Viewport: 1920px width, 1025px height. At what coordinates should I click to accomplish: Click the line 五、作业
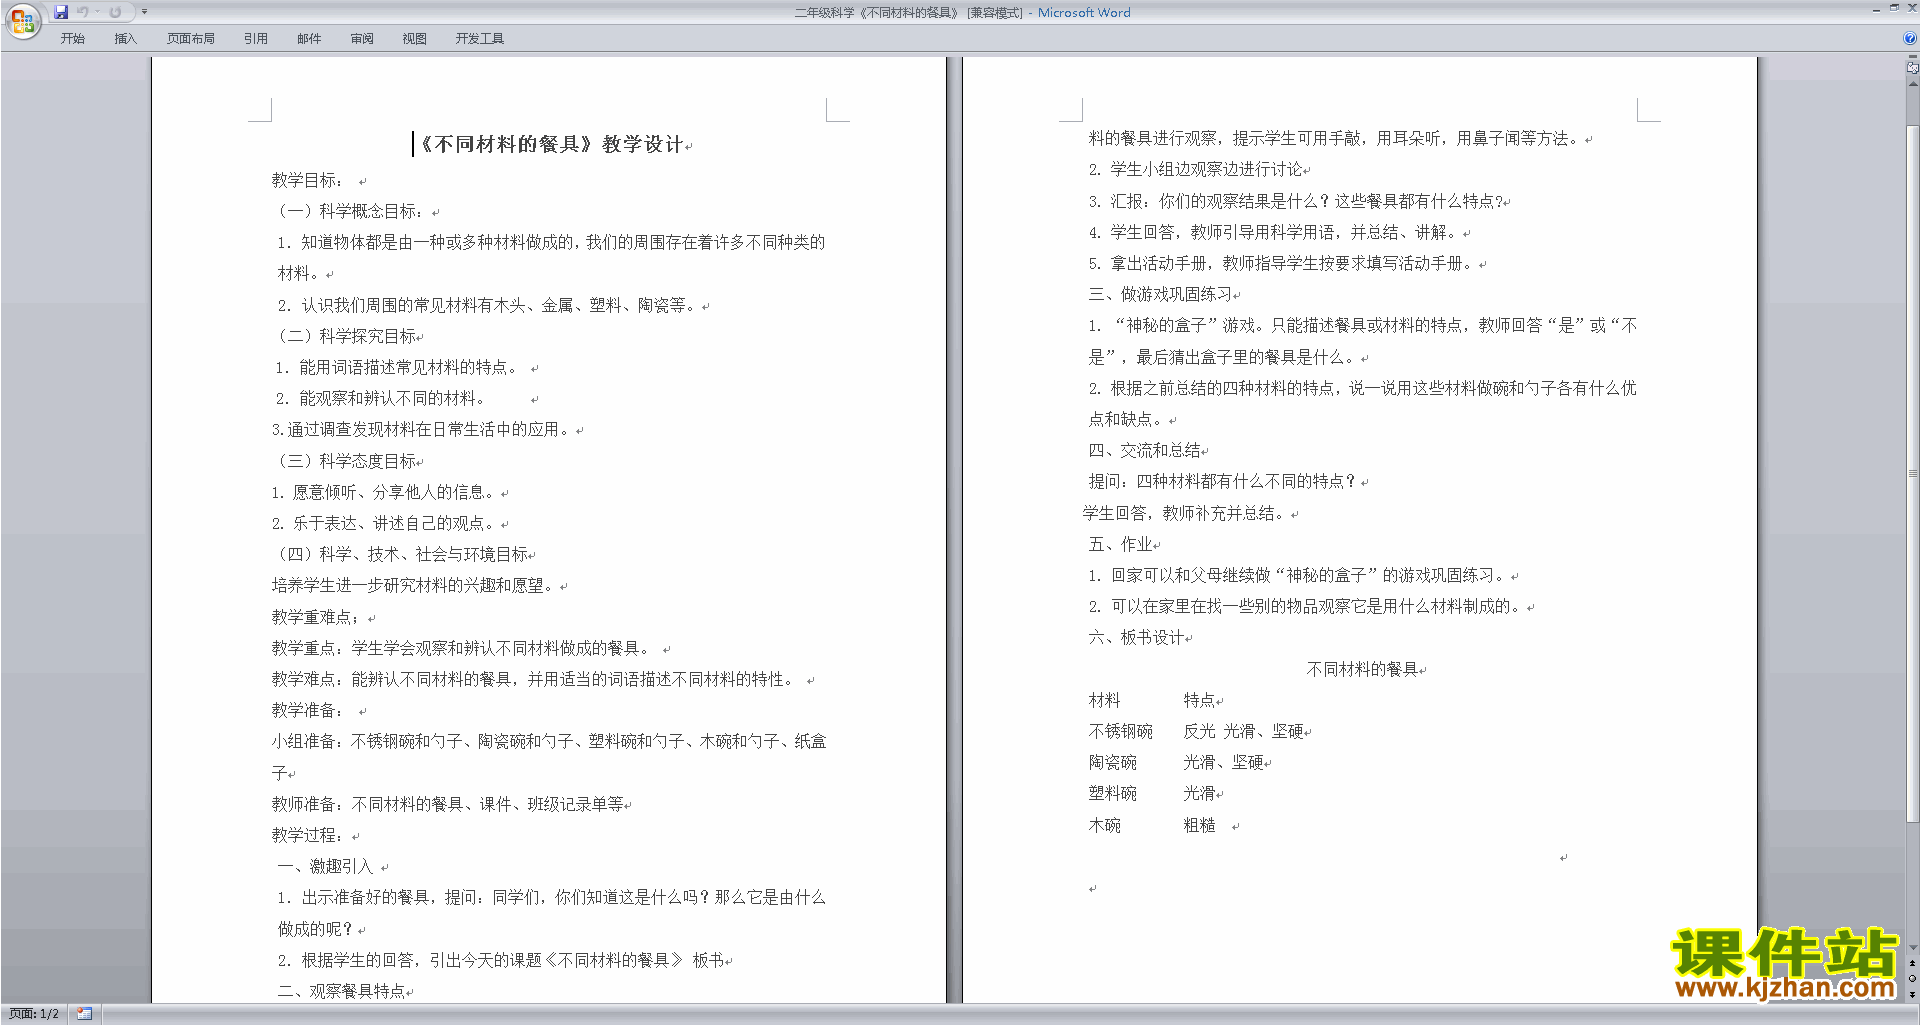[x=1121, y=544]
